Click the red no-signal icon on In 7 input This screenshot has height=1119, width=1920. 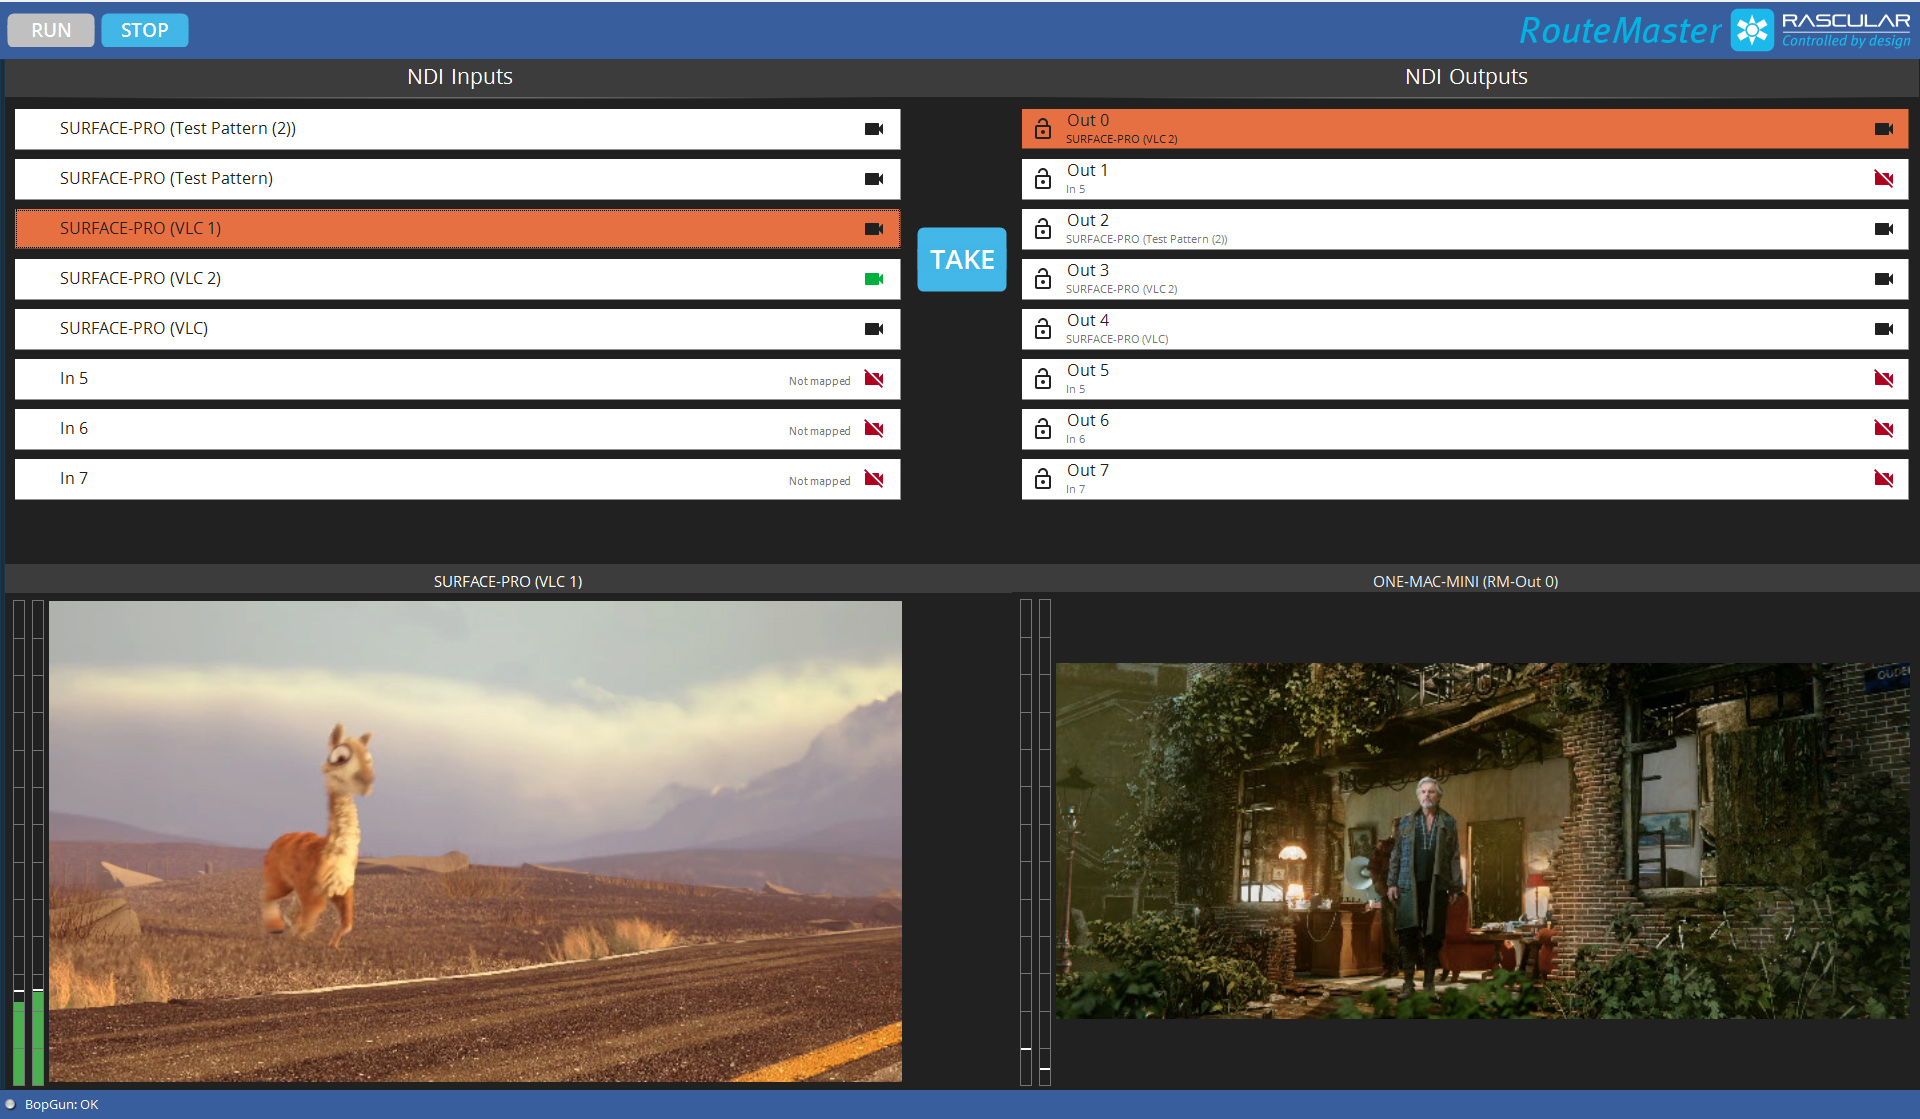[874, 479]
